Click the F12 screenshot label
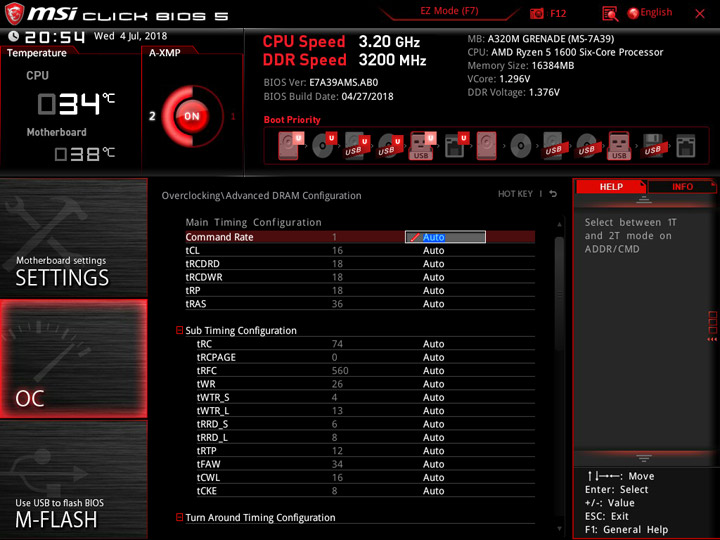Image resolution: width=720 pixels, height=540 pixels. coord(558,13)
